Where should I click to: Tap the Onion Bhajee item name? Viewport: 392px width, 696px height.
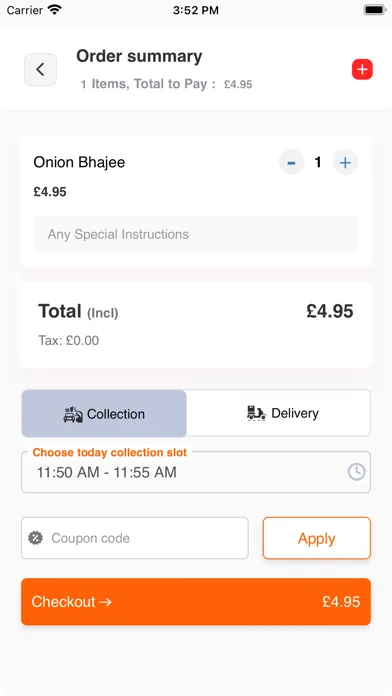pyautogui.click(x=79, y=162)
